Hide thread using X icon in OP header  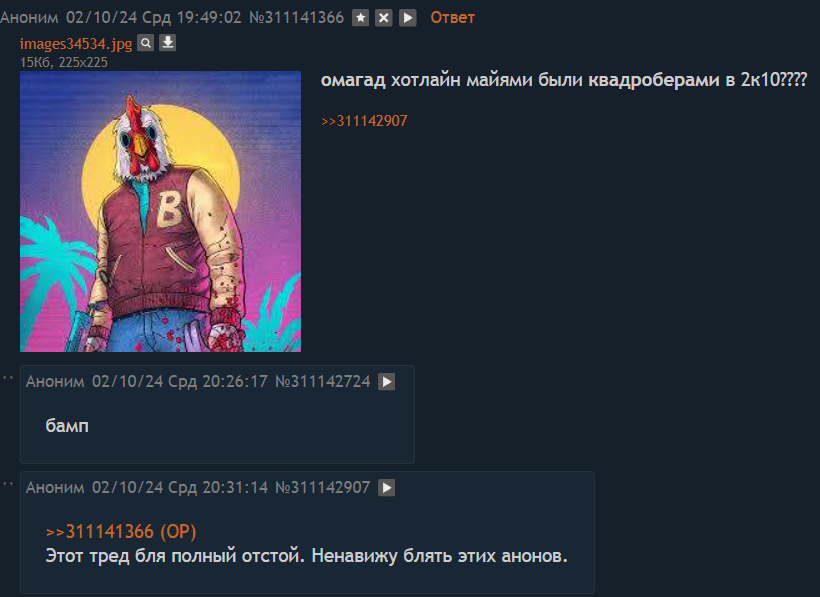click(x=383, y=18)
